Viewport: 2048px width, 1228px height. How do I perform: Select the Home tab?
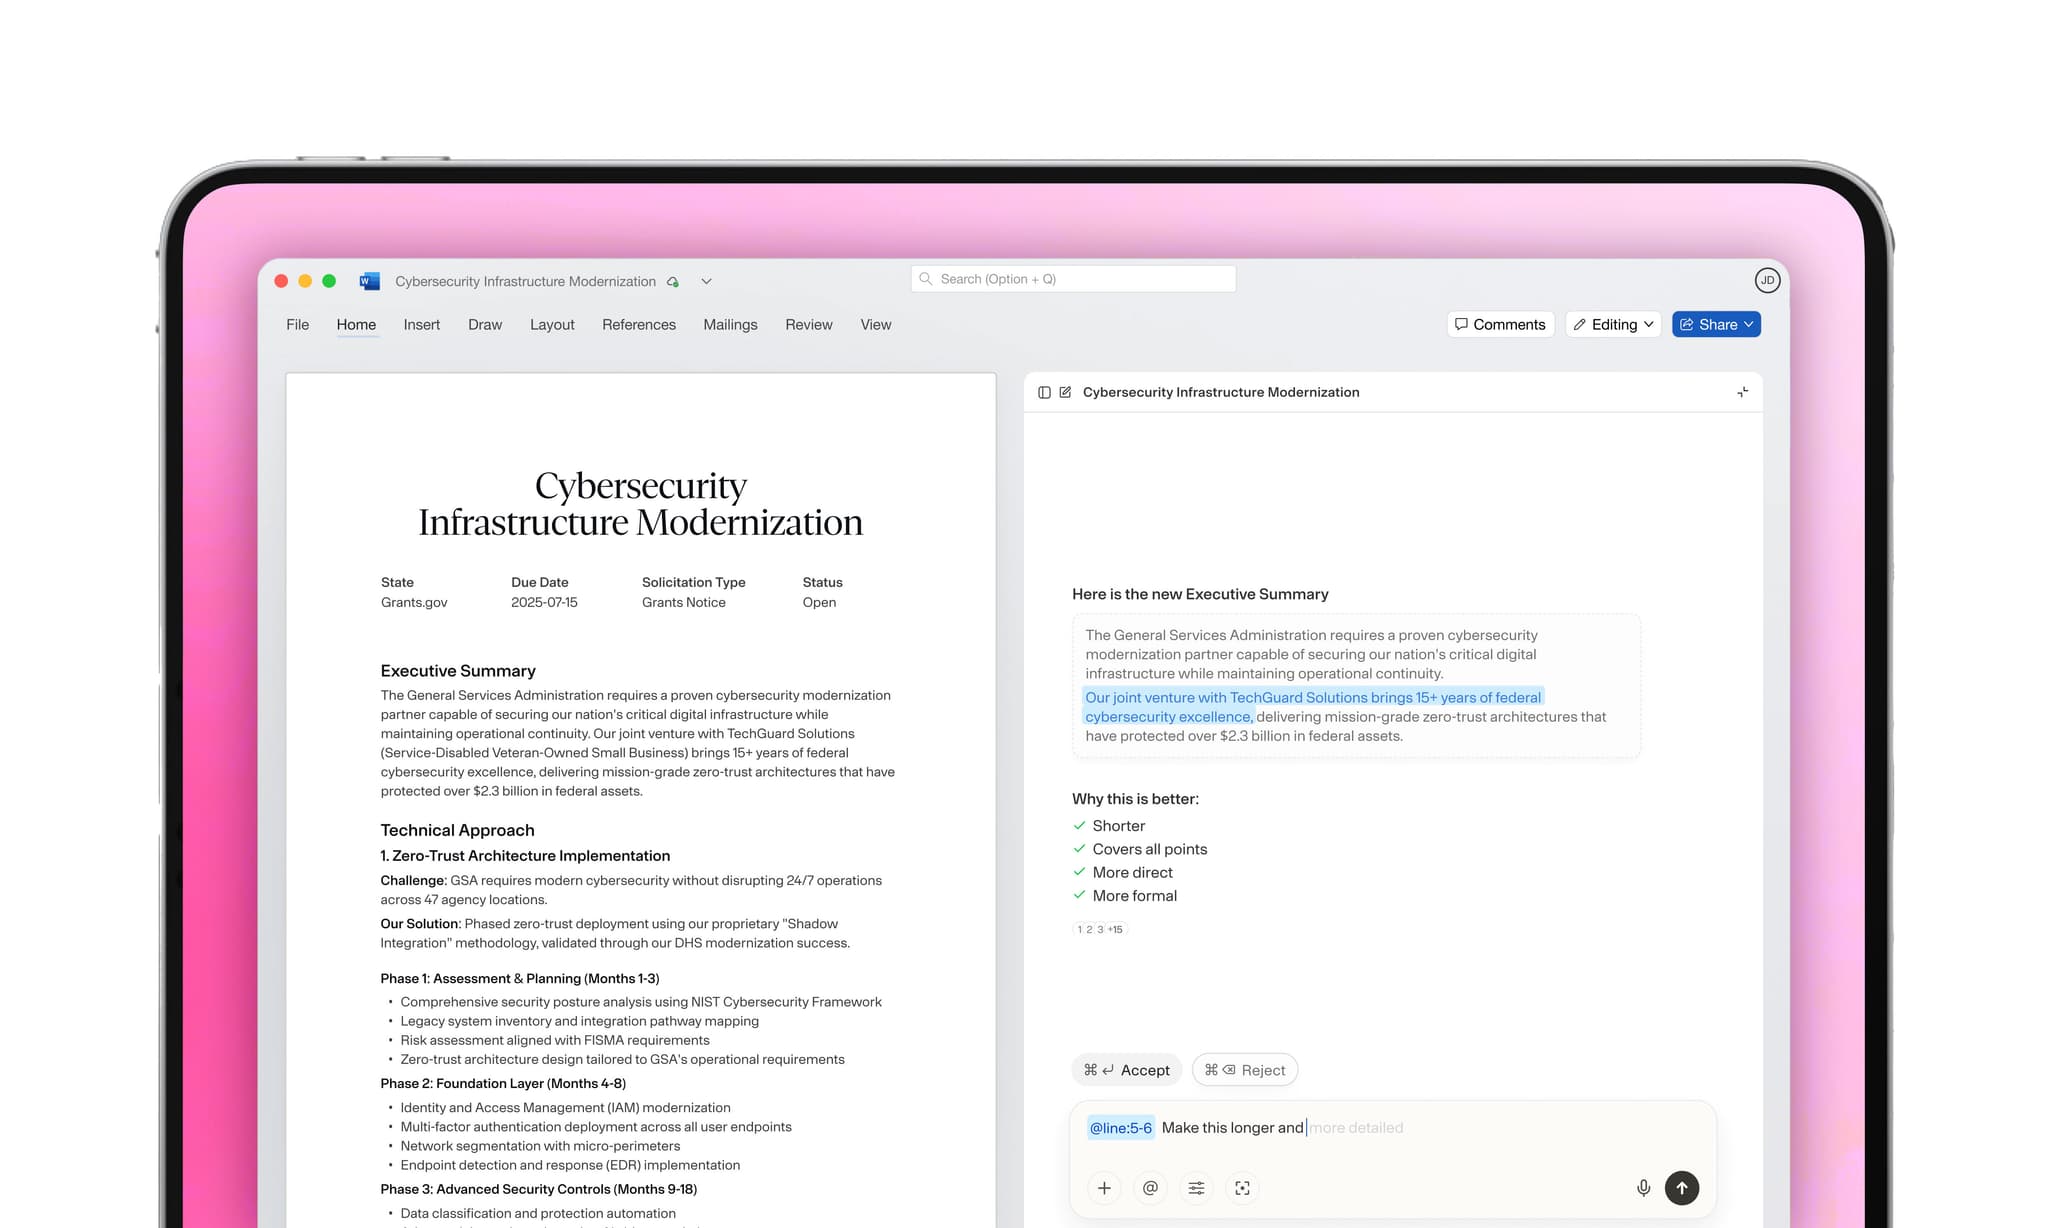click(x=356, y=325)
